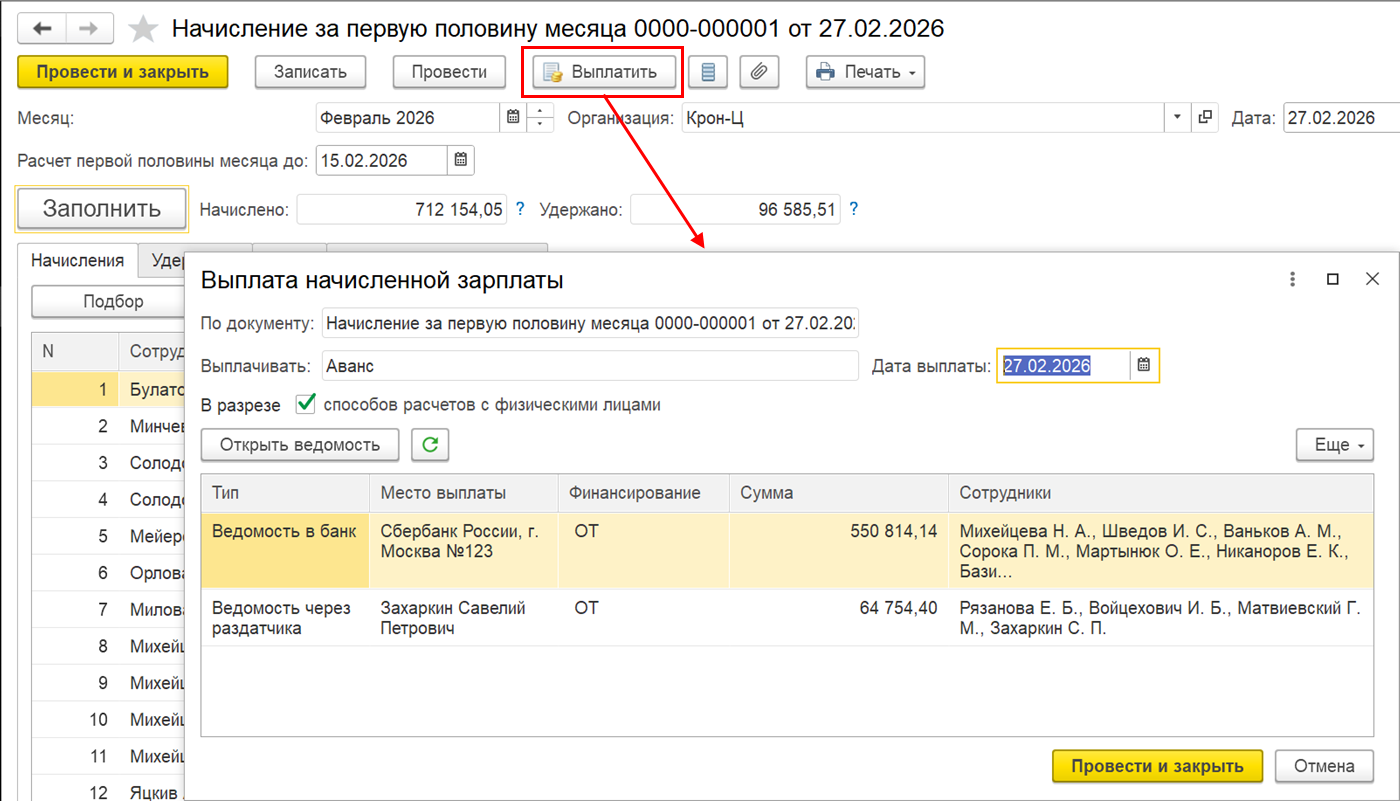1400x801 pixels.
Task: Click the Выплачивать input field
Action: coord(590,366)
